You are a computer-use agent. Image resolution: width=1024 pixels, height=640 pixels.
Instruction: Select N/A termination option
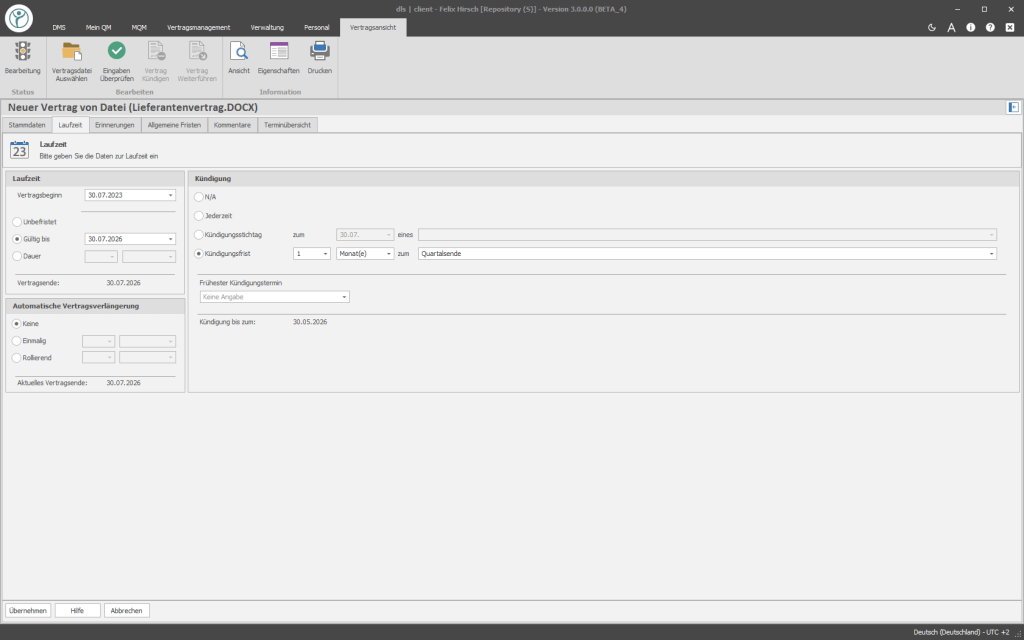[199, 197]
